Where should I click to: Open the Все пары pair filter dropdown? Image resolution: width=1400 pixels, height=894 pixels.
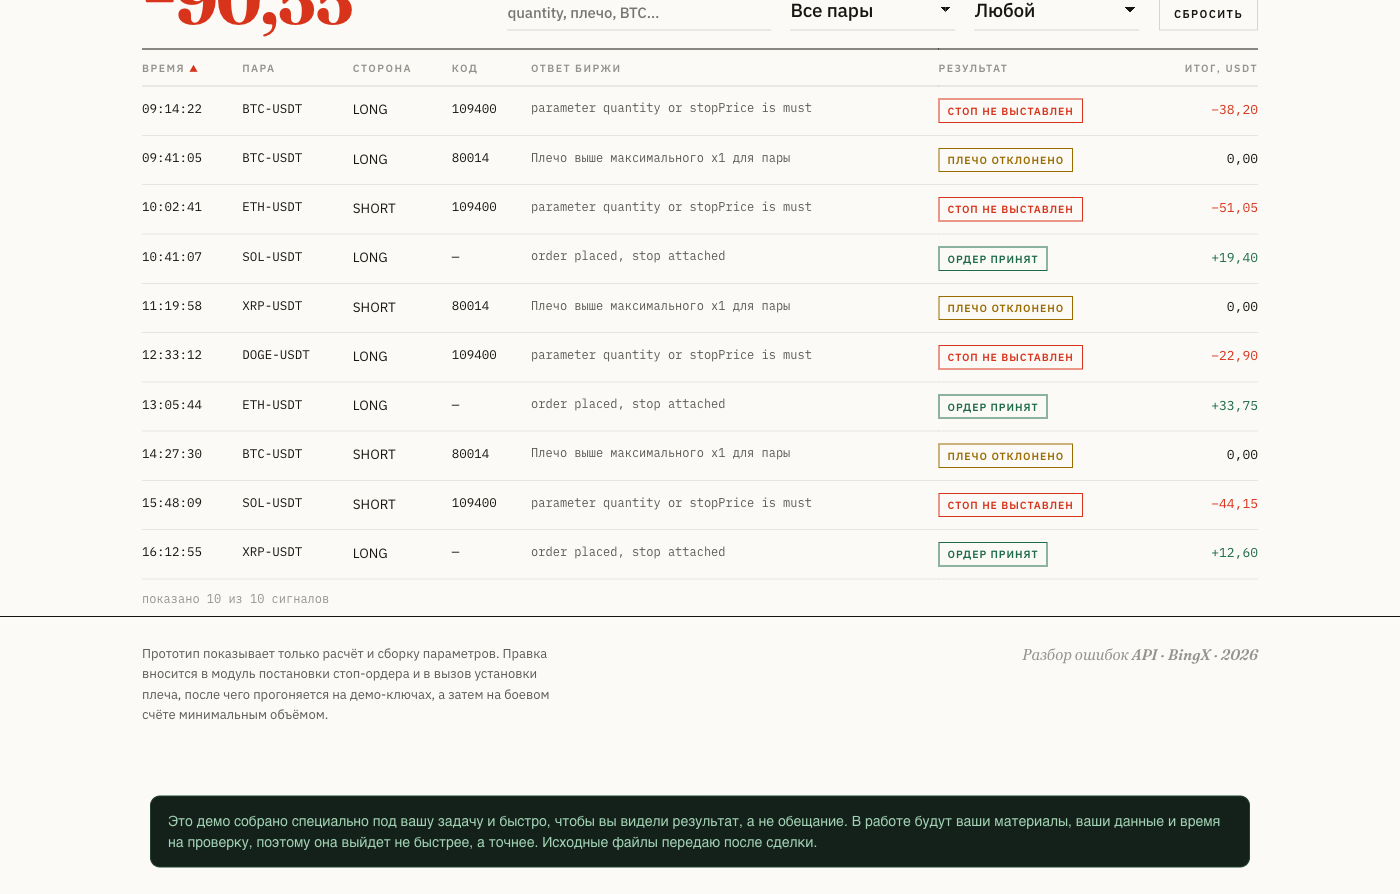point(872,12)
